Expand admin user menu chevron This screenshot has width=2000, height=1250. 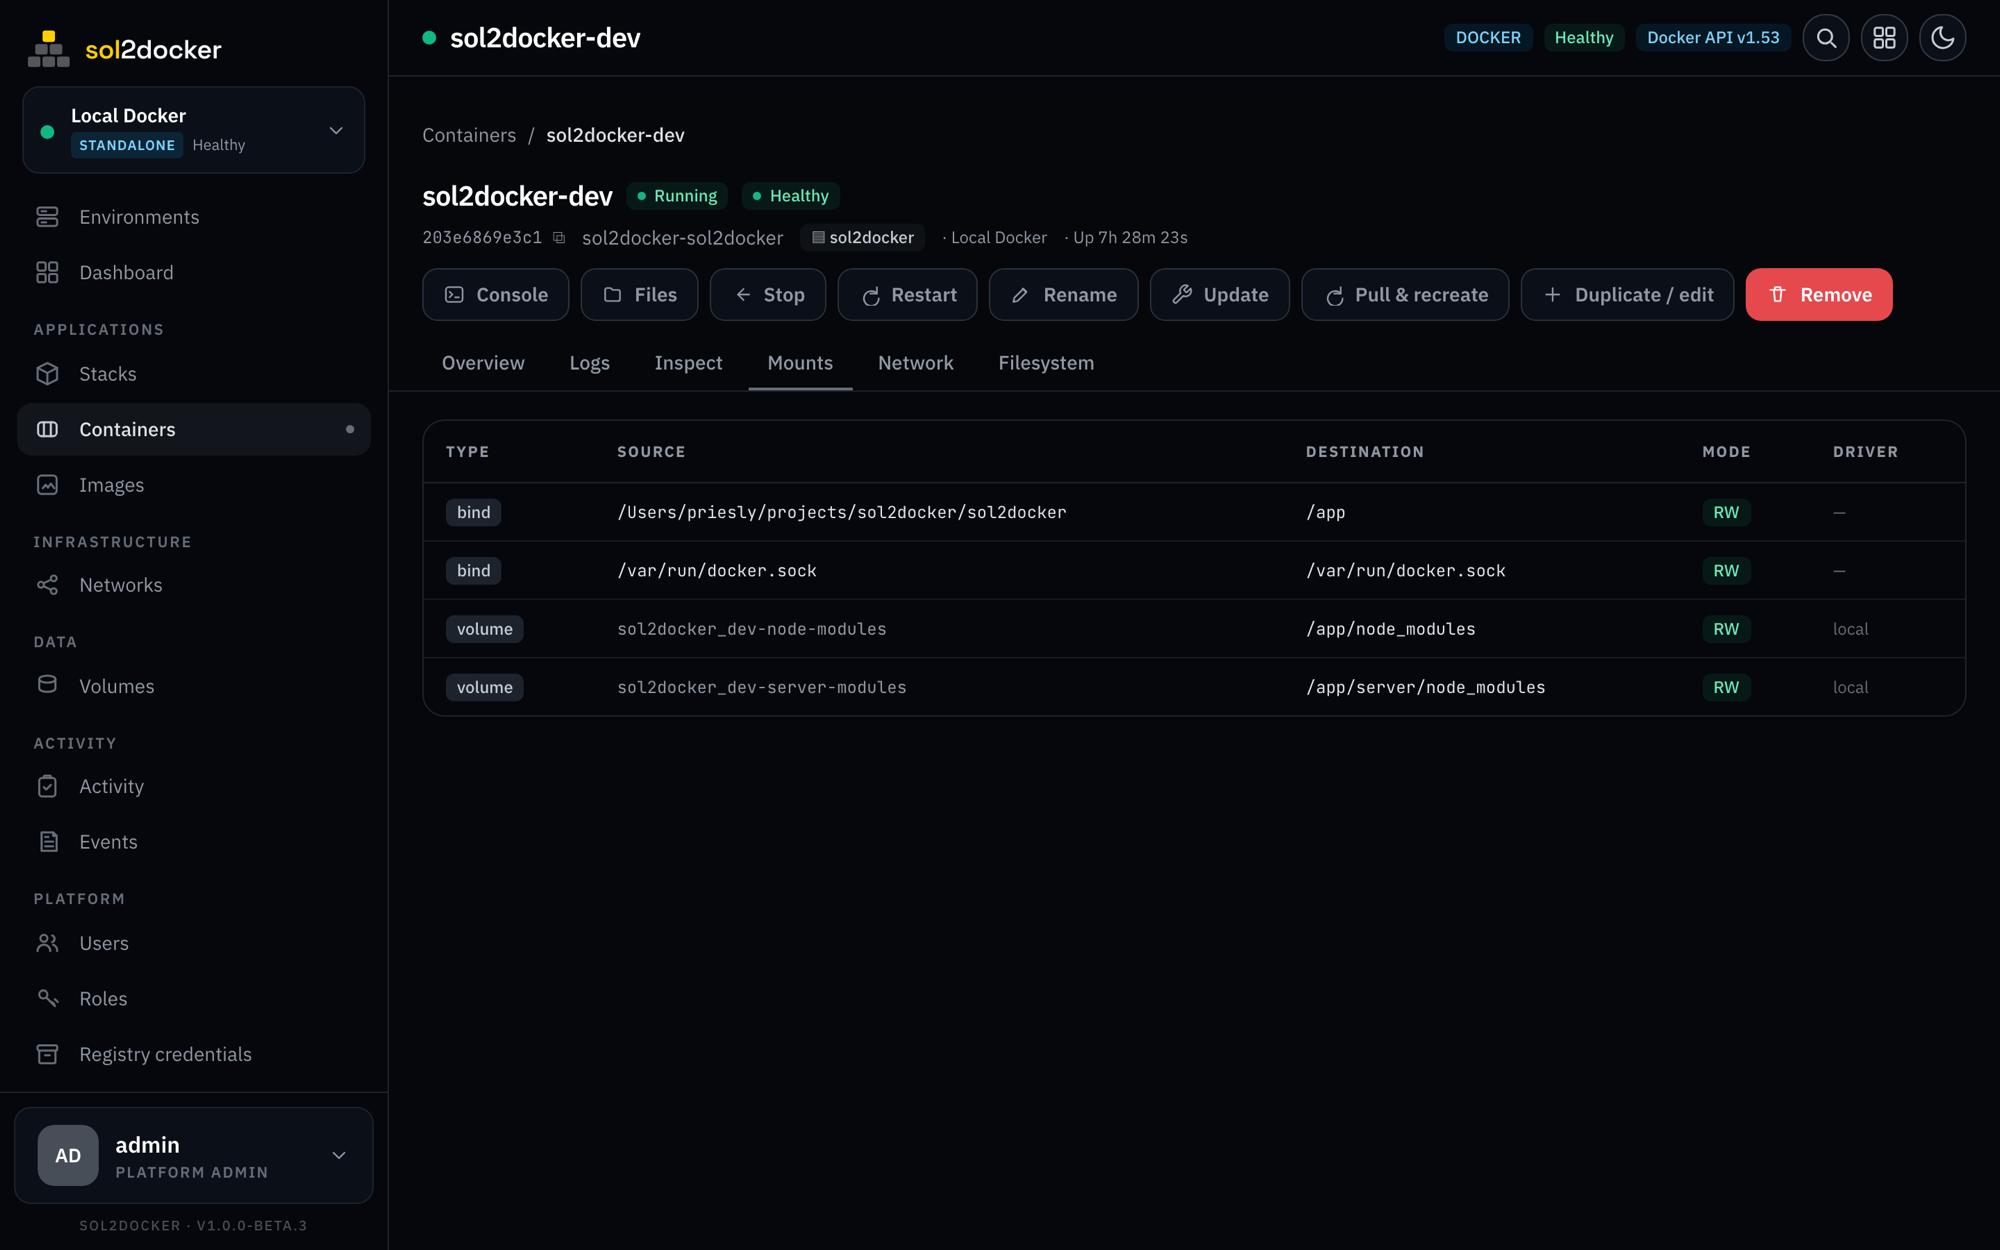click(339, 1155)
